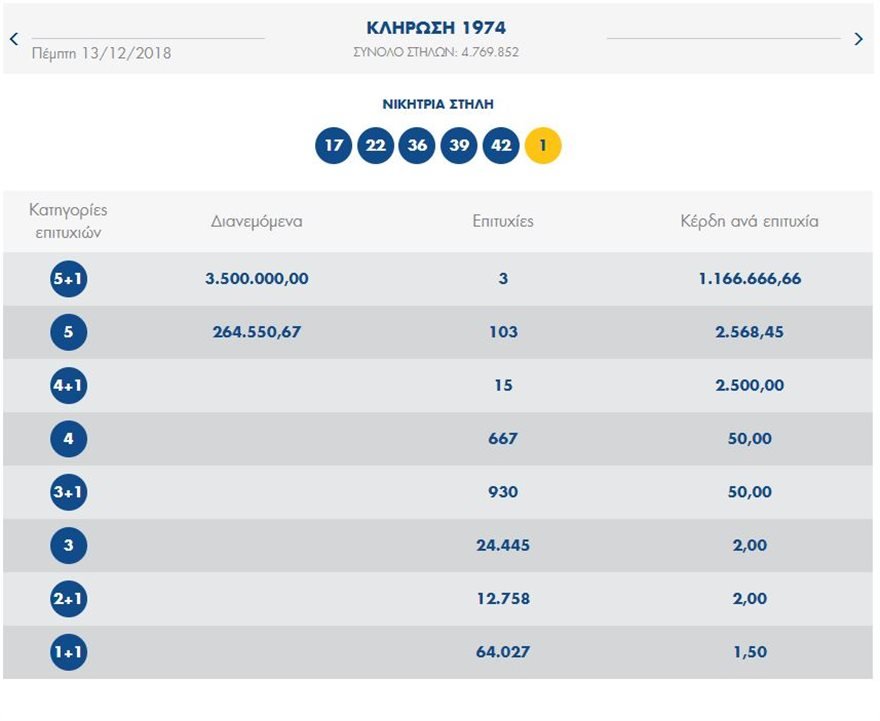Click the number 36 ball

point(417,145)
